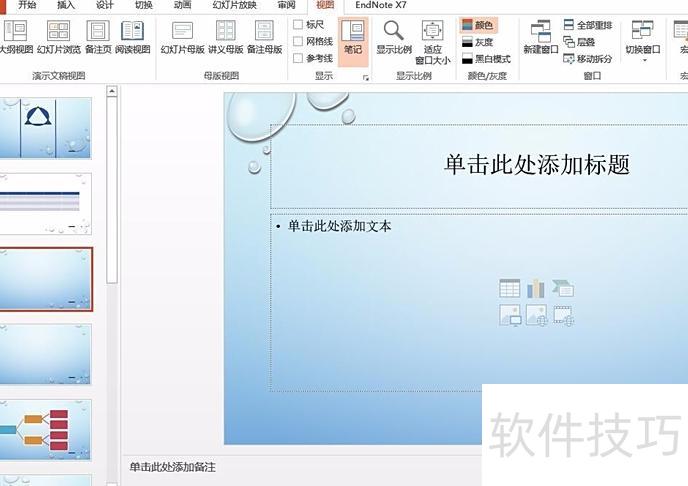Viewport: 688px width, 486px height.
Task: Open 切换窗口 switch windows dropdown
Action: (x=643, y=41)
